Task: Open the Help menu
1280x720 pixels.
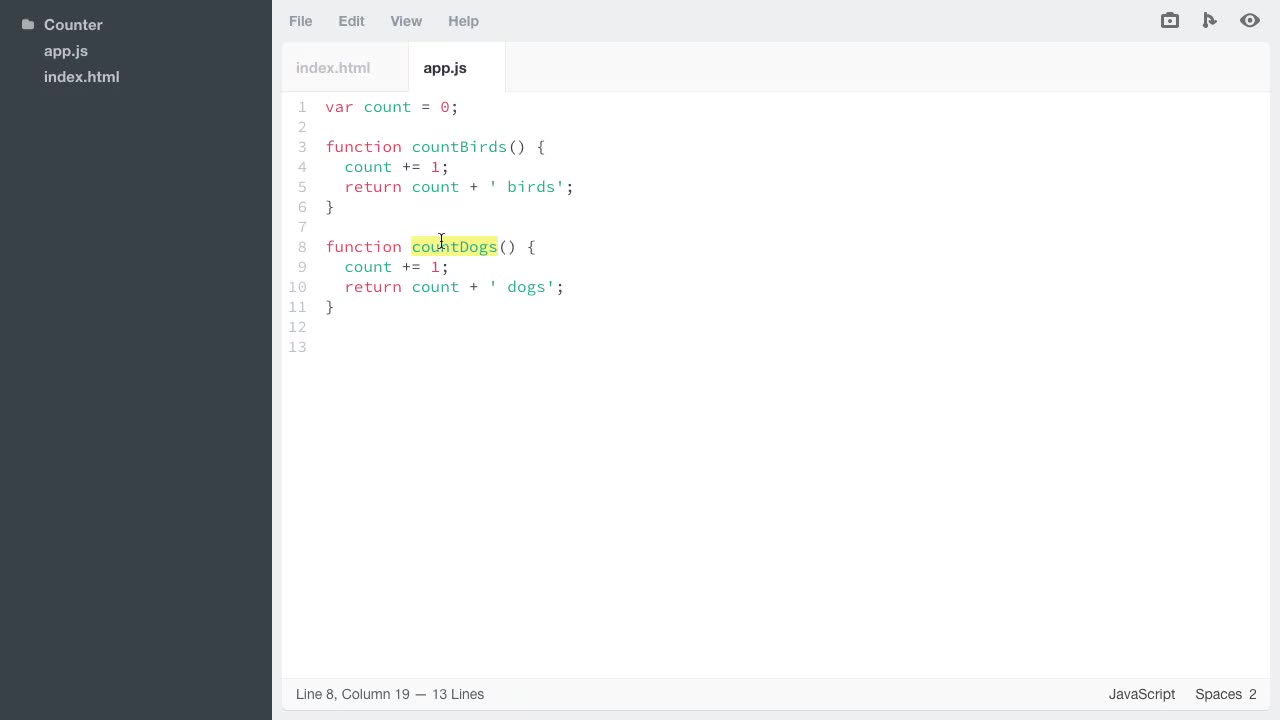Action: (x=463, y=21)
